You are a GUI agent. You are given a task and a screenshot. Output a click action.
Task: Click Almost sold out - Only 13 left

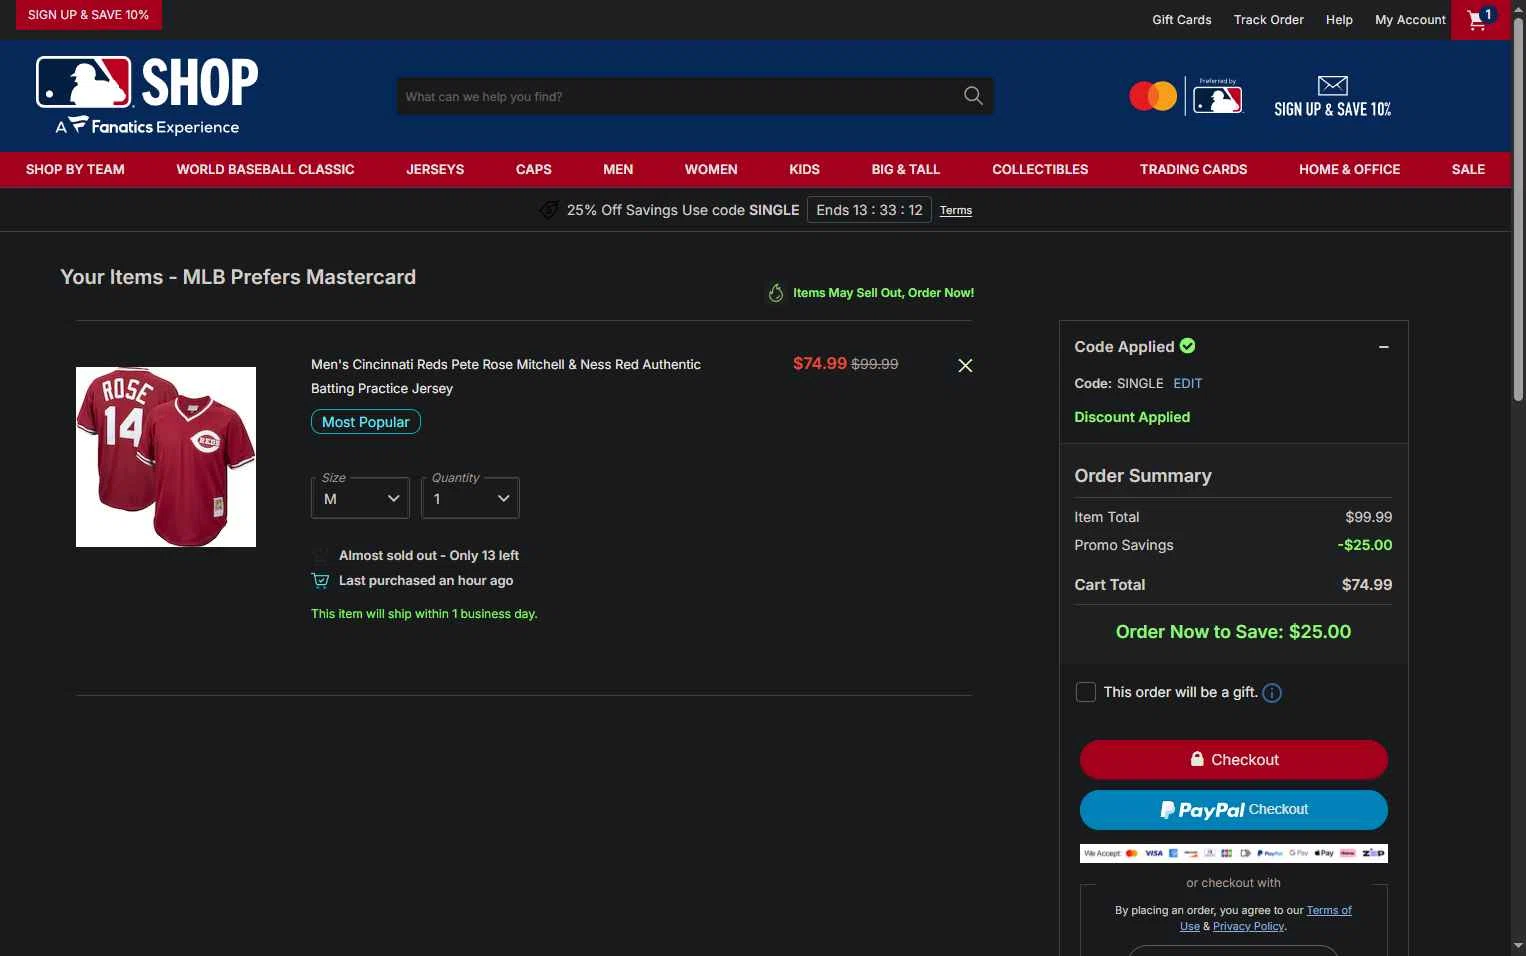click(429, 556)
